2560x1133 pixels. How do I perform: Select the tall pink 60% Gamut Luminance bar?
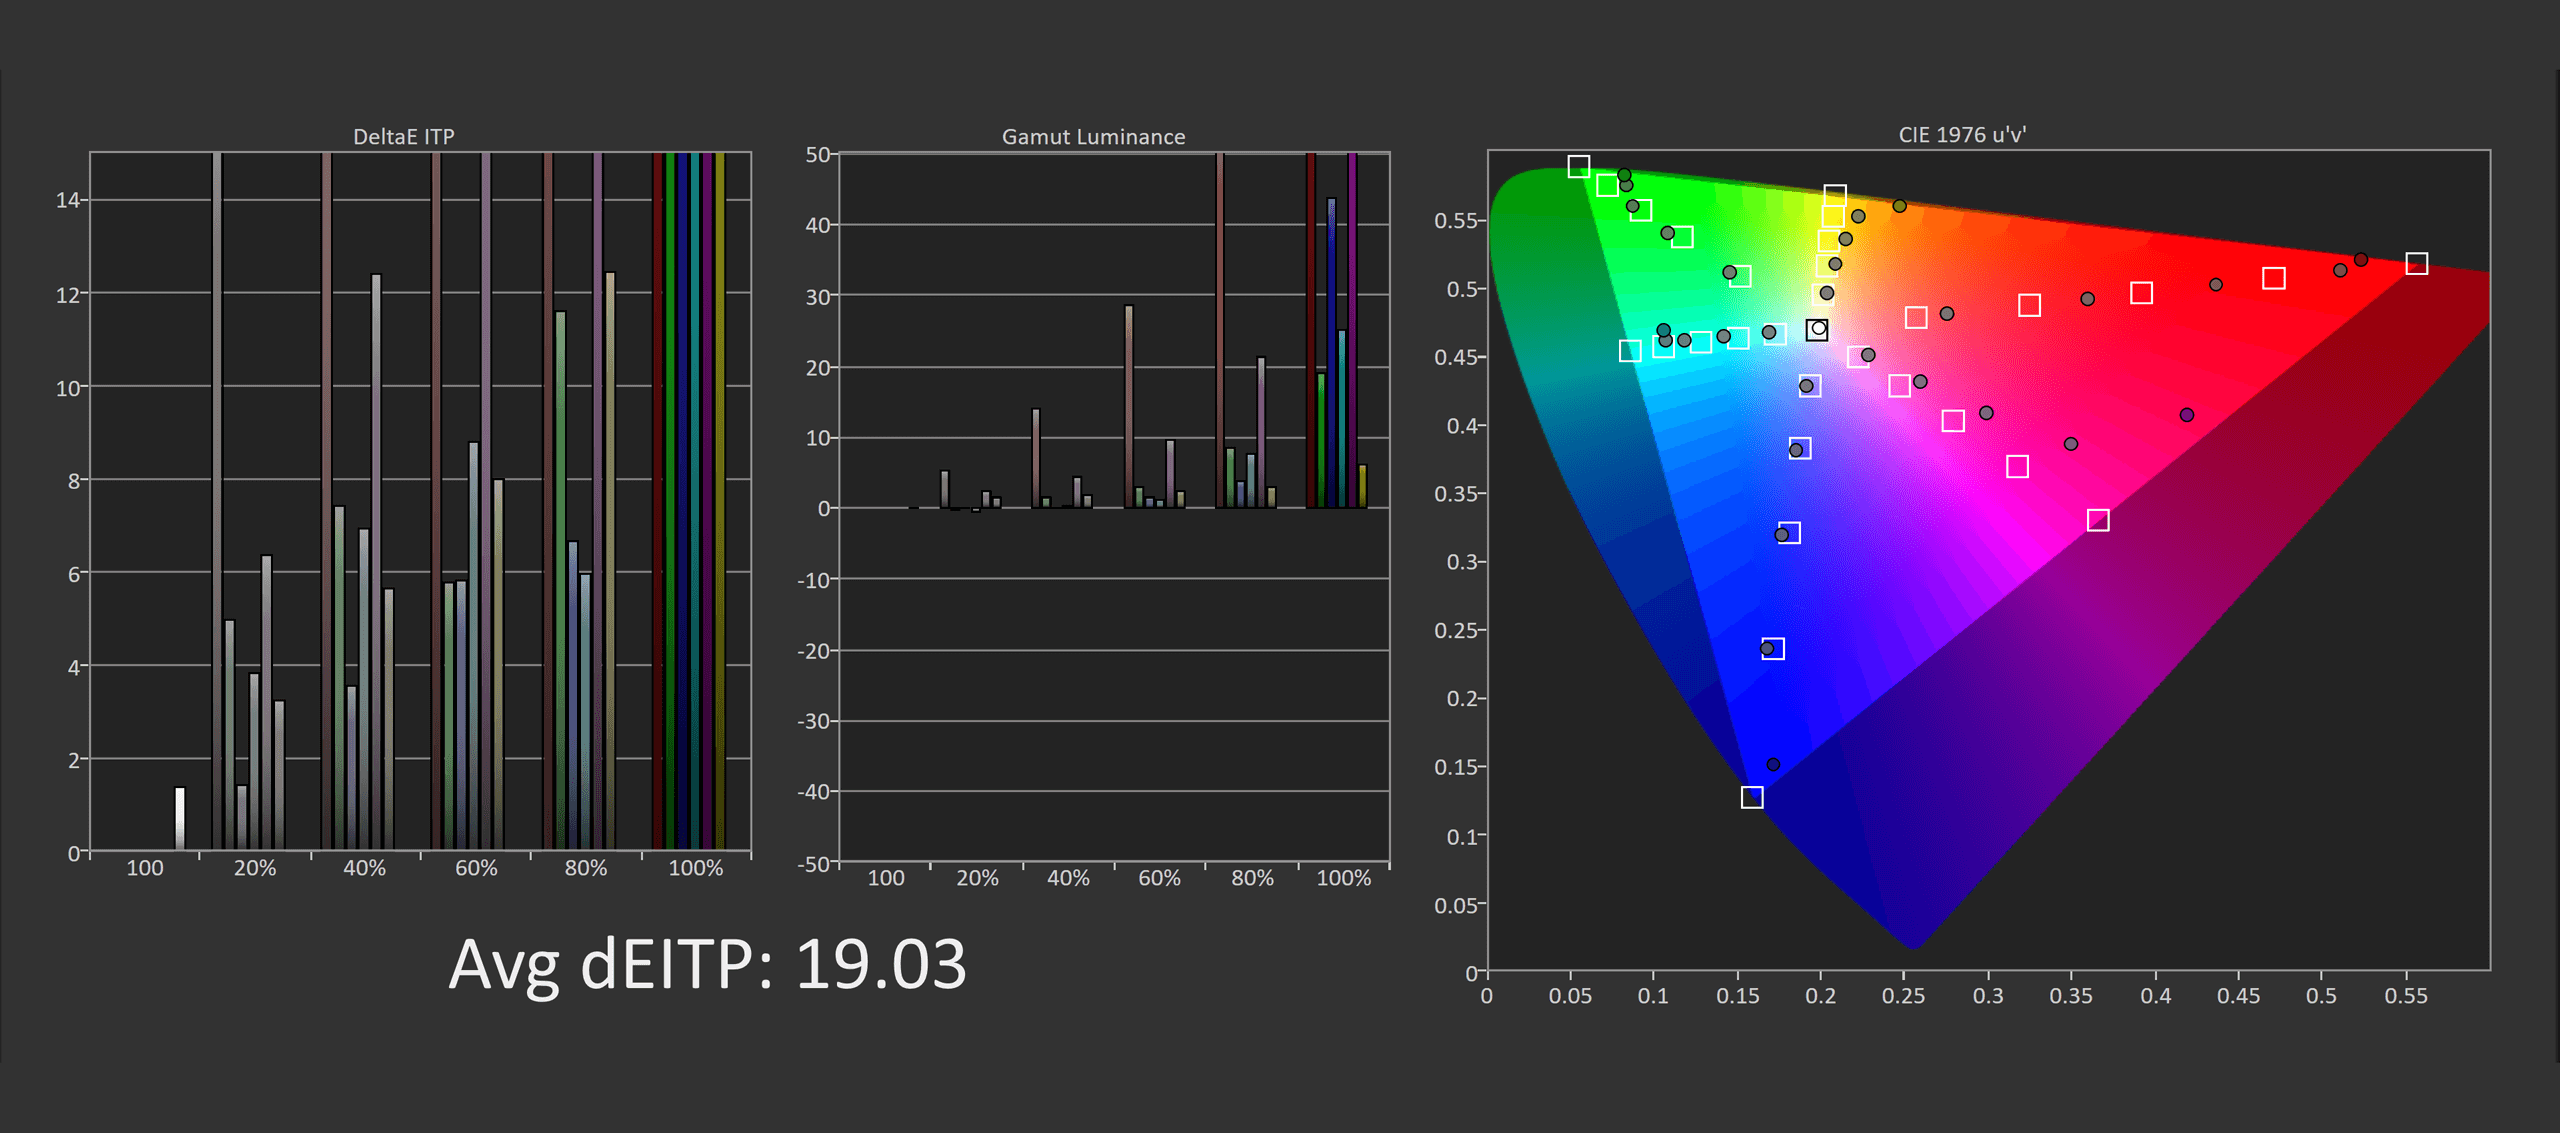pyautogui.click(x=1129, y=405)
